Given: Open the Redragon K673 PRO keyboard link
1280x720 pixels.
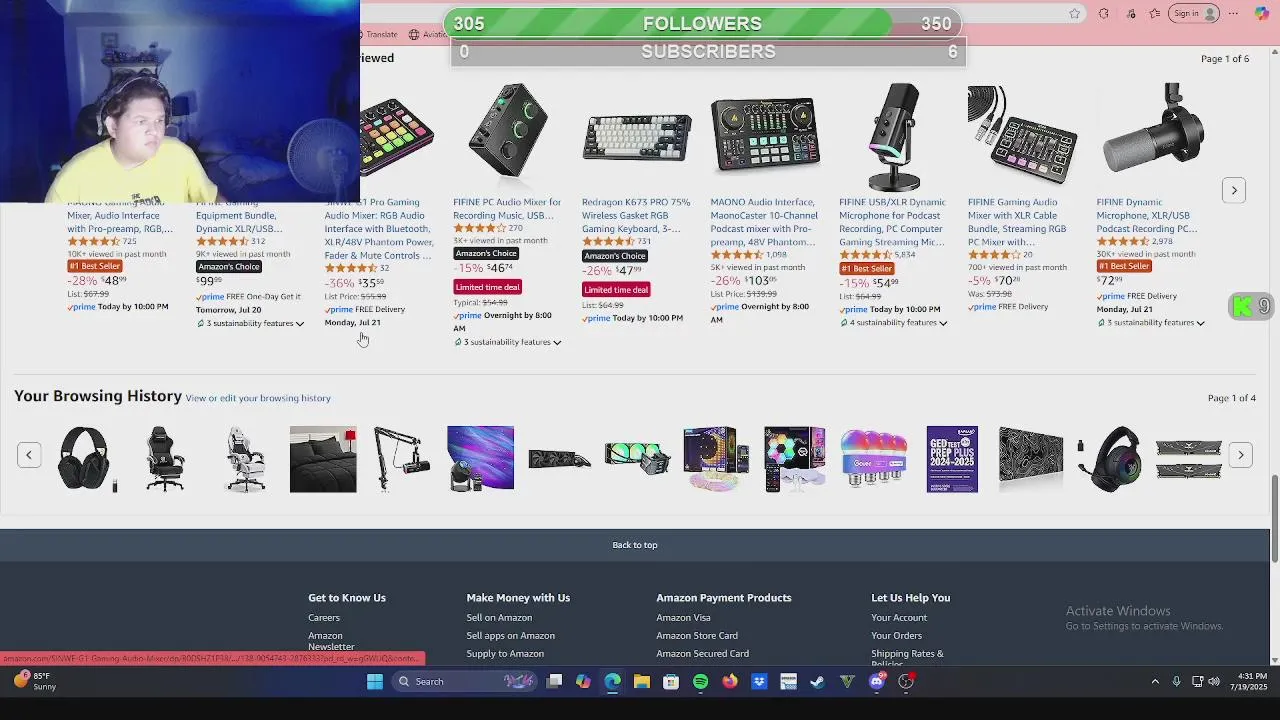Looking at the screenshot, I should tap(636, 215).
